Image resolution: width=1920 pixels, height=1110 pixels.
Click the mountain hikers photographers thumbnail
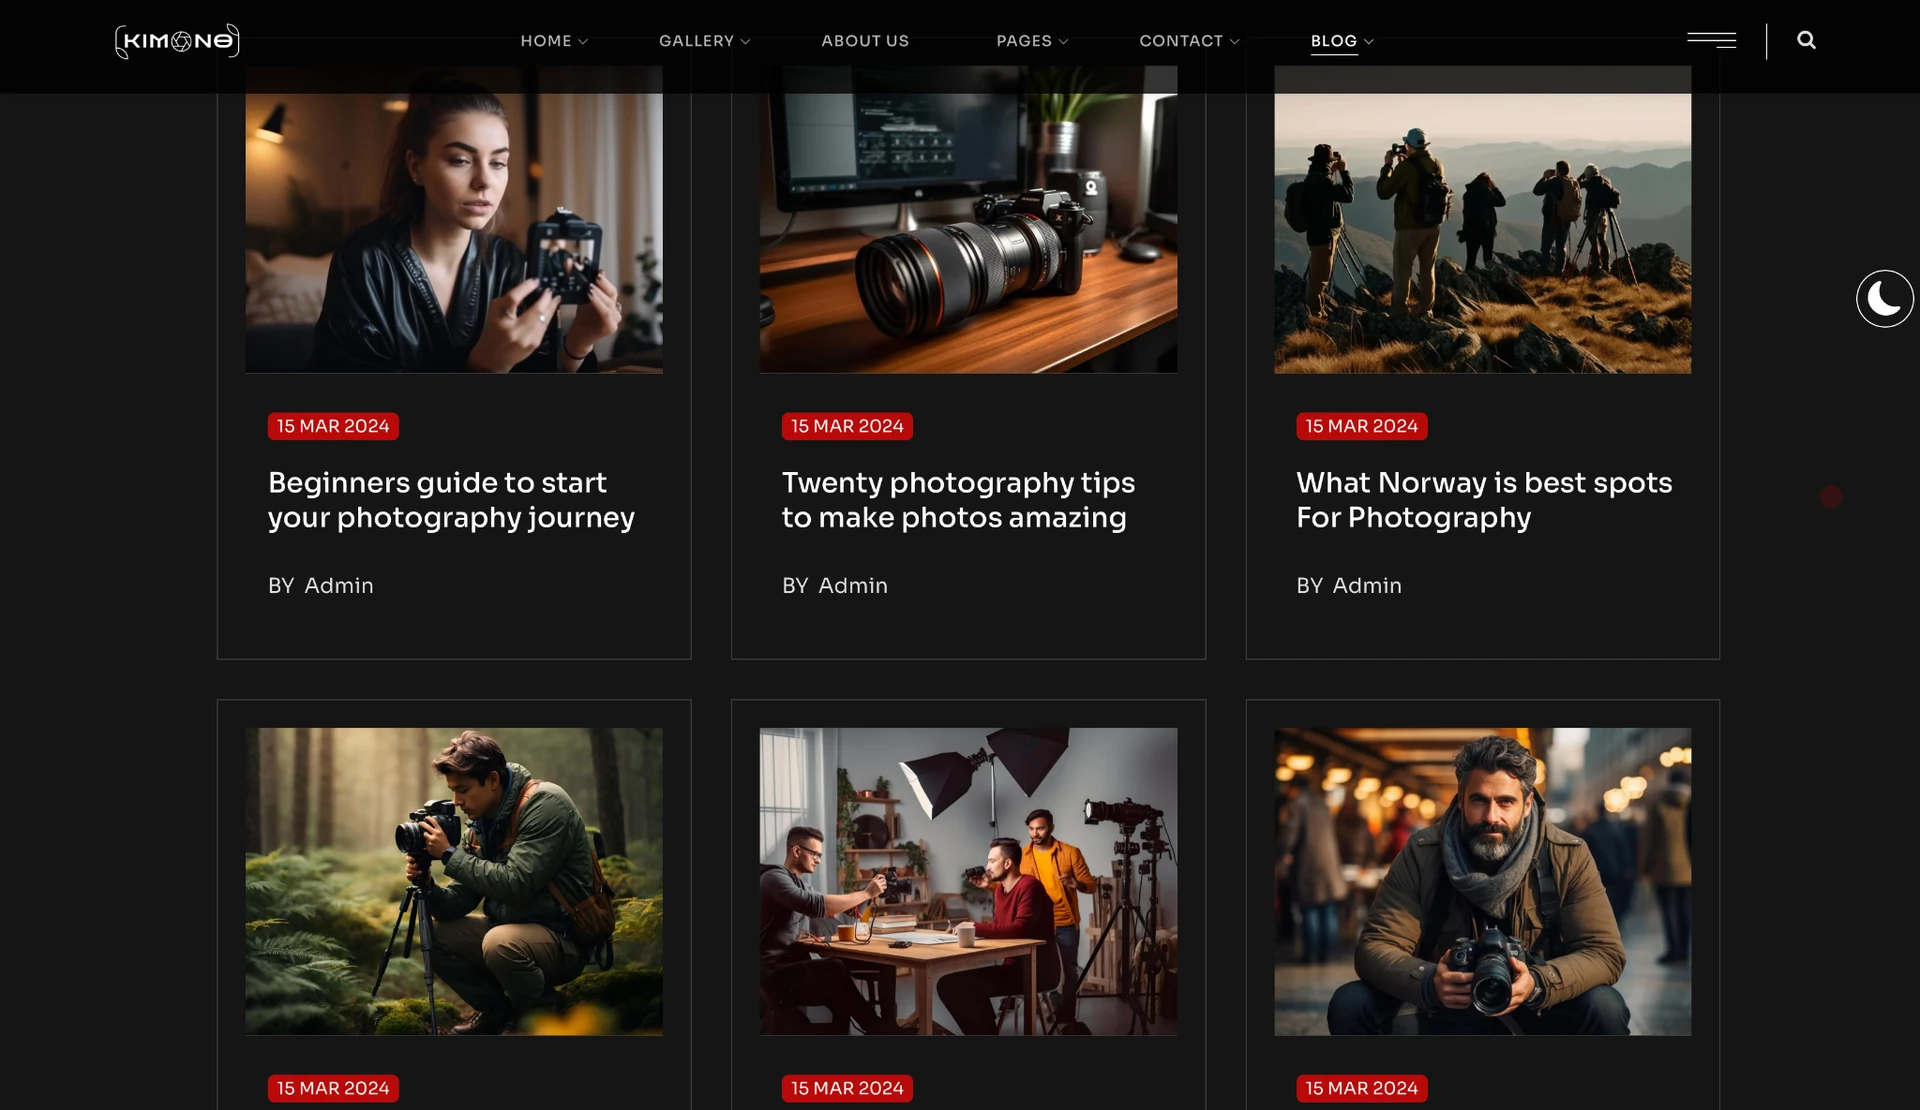1482,230
